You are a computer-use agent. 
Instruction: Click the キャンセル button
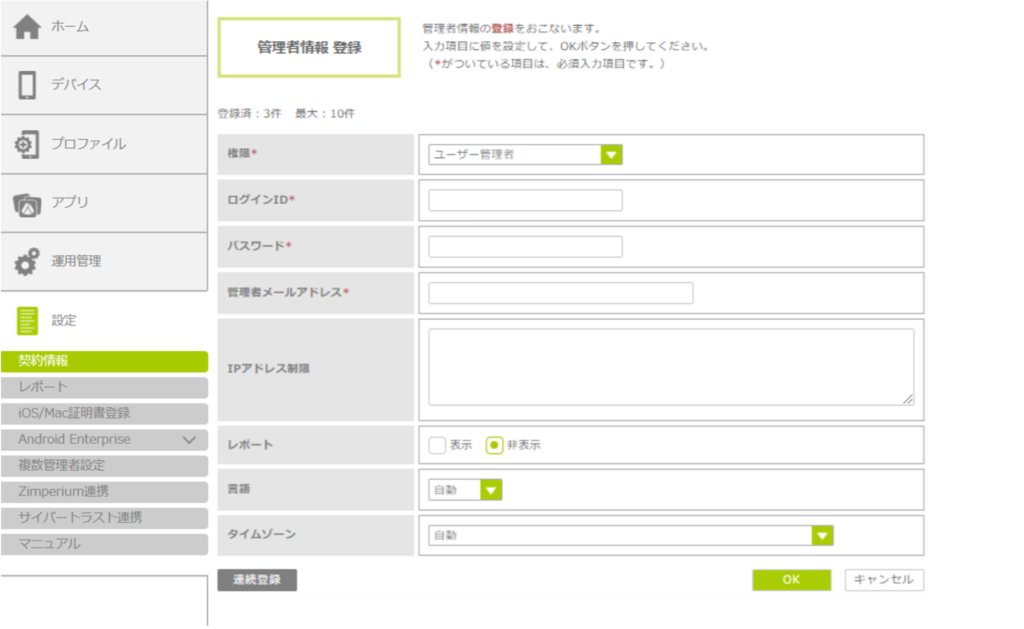884,580
